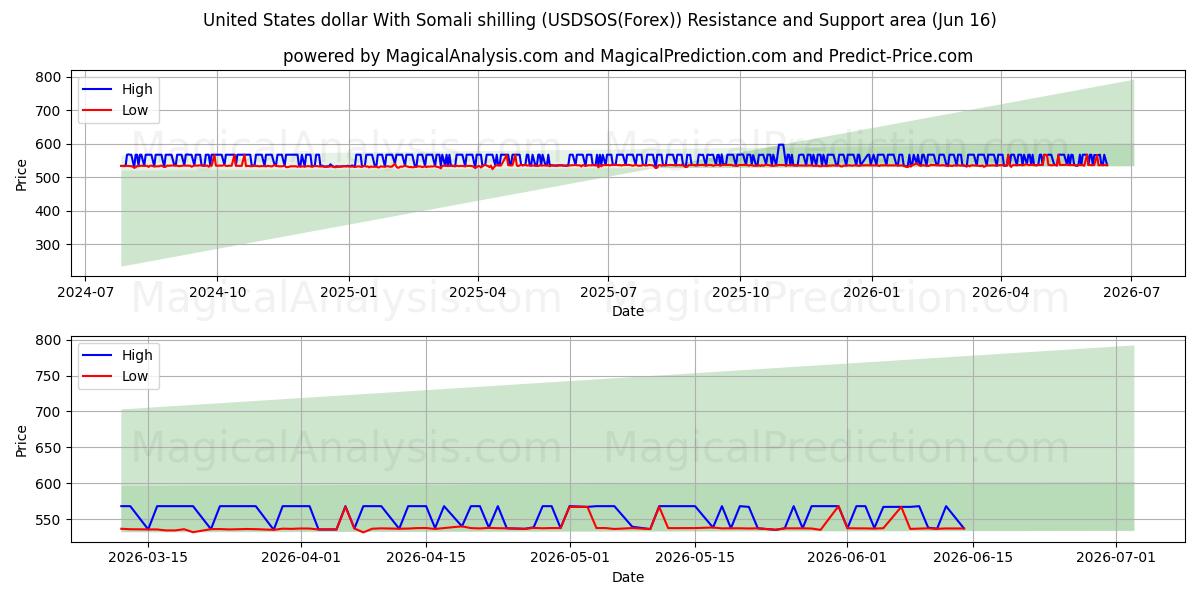Image resolution: width=1200 pixels, height=600 pixels.
Task: Click 'Low' in the top chart legend
Action: pyautogui.click(x=135, y=110)
